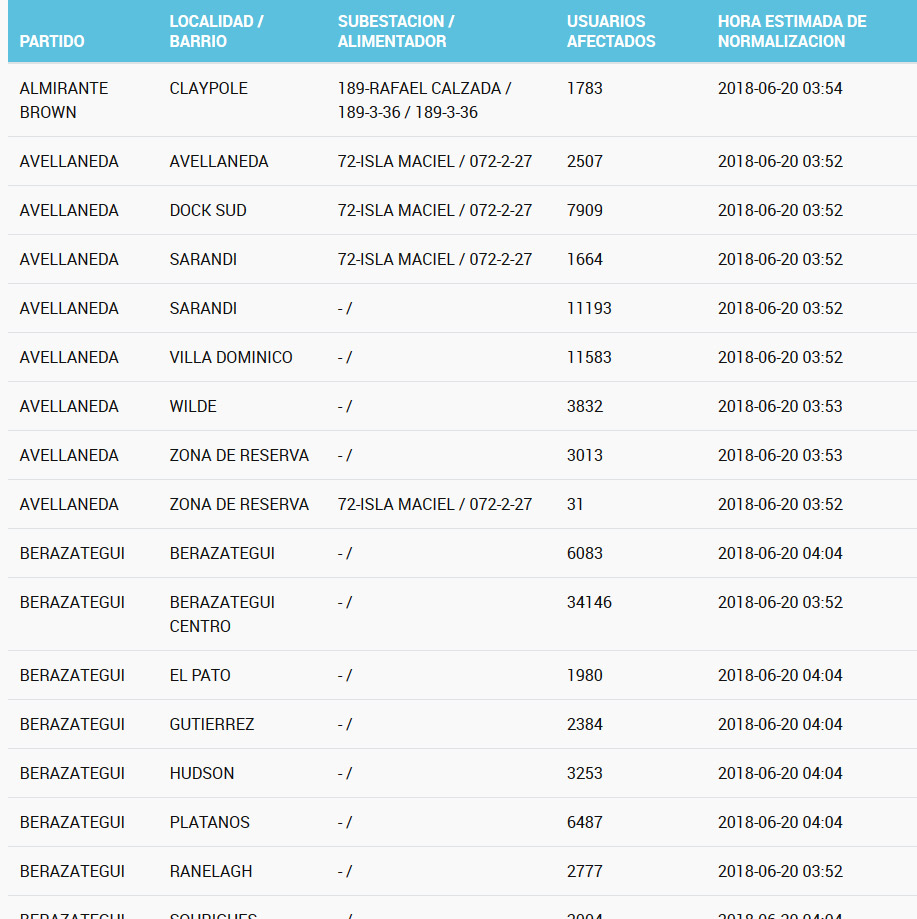
Task: Click the HUDSON locality cell
Action: [202, 773]
